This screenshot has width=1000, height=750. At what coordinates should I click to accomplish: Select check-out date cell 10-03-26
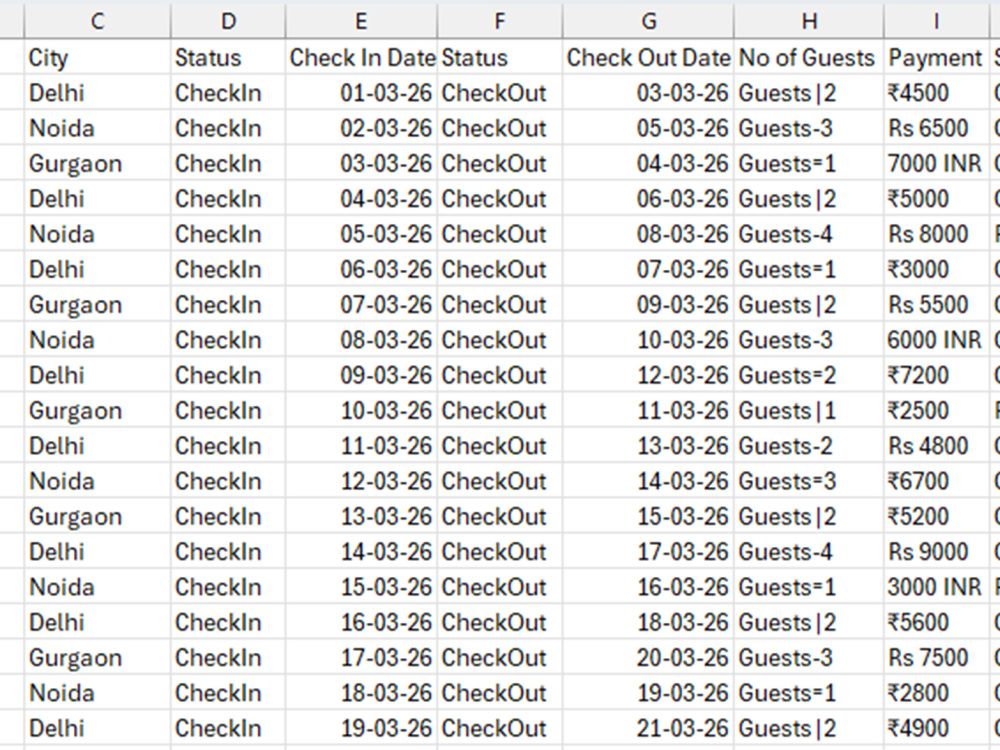648,340
